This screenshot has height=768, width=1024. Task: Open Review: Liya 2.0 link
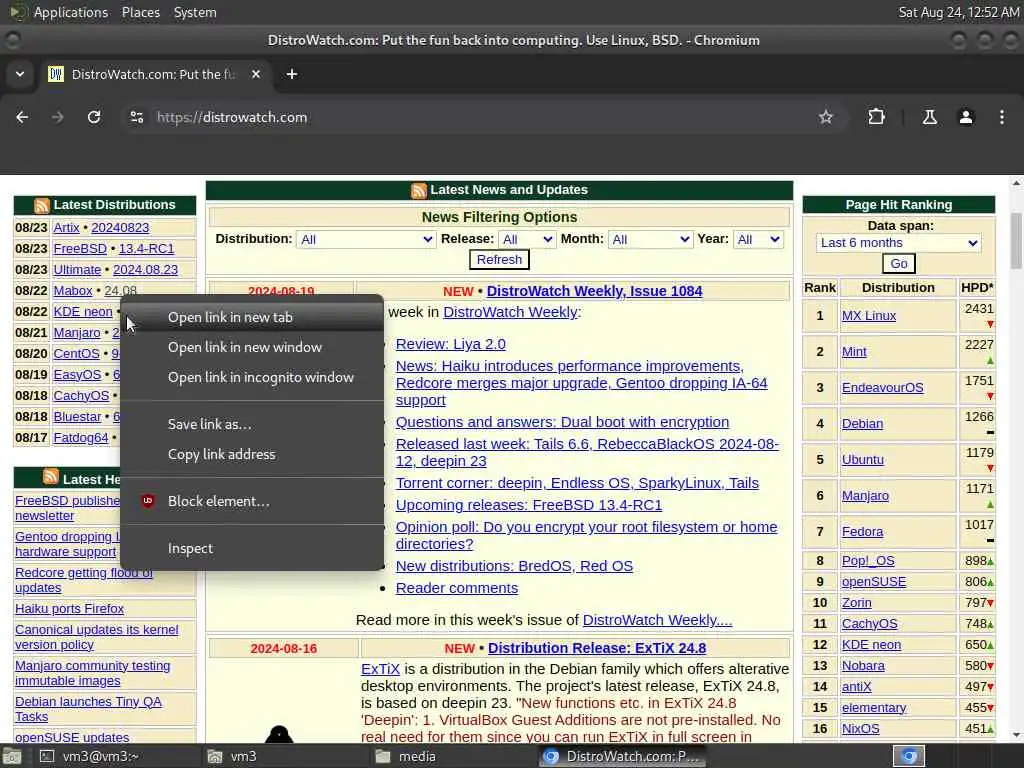(x=451, y=344)
